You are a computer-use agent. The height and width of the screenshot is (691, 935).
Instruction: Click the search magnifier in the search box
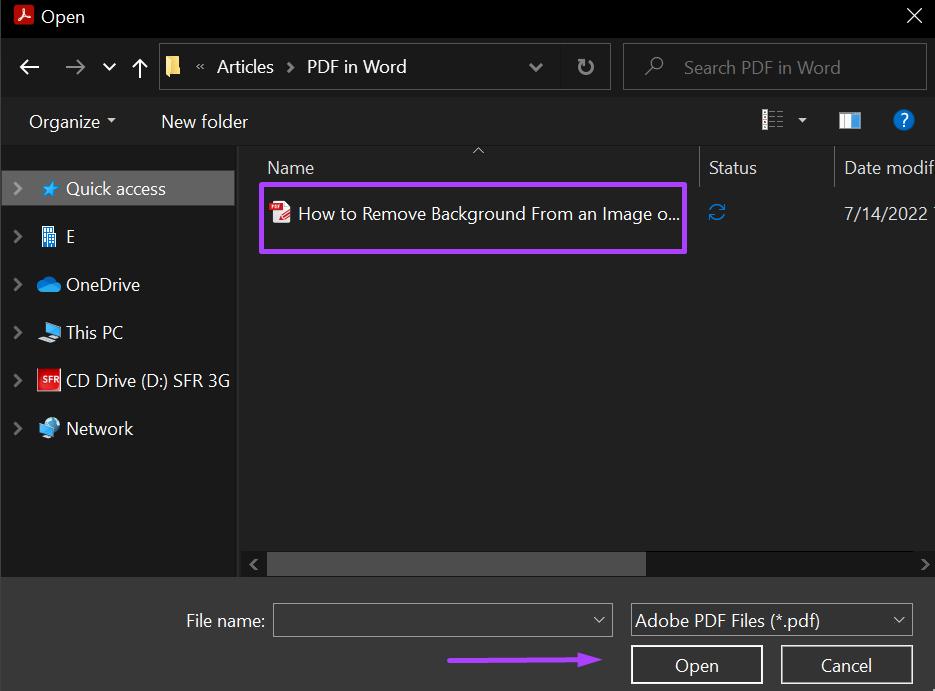653,66
